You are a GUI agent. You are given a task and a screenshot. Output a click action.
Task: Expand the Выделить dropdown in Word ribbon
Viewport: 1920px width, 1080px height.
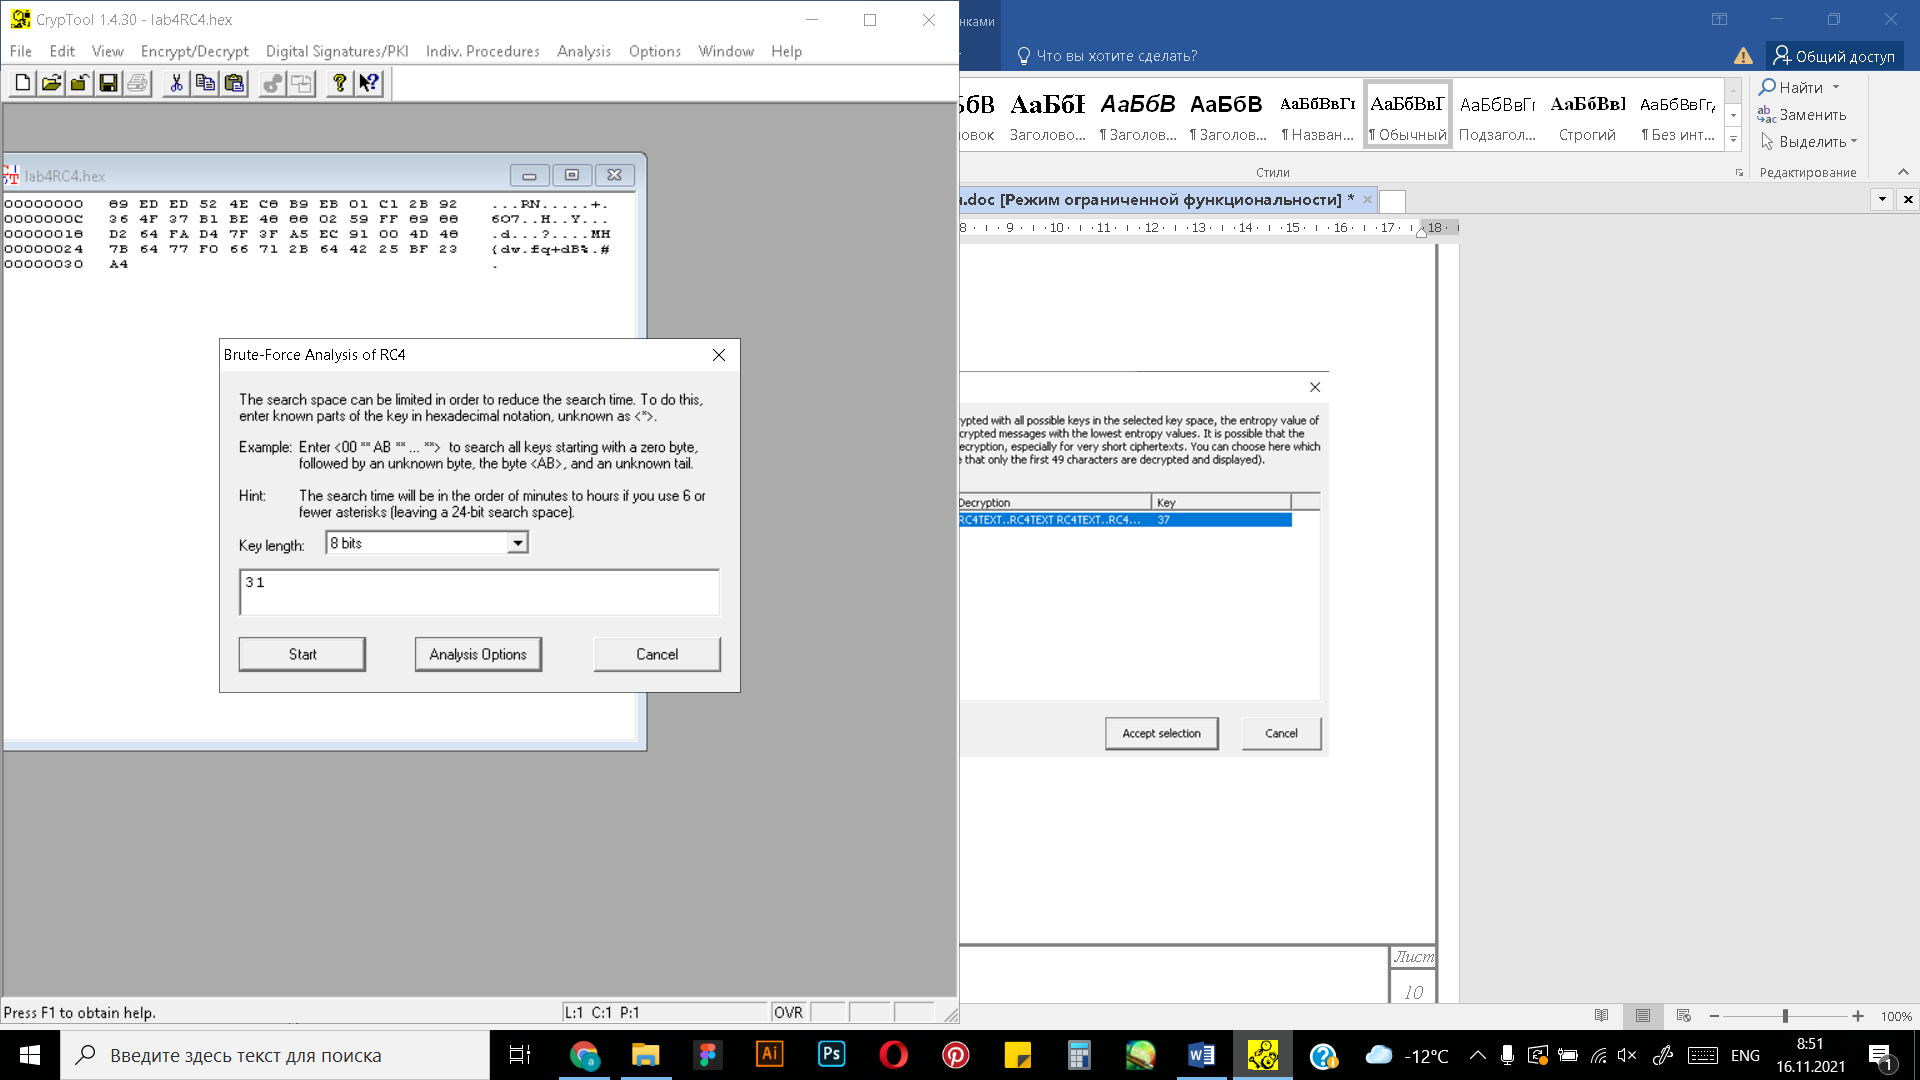point(1854,142)
